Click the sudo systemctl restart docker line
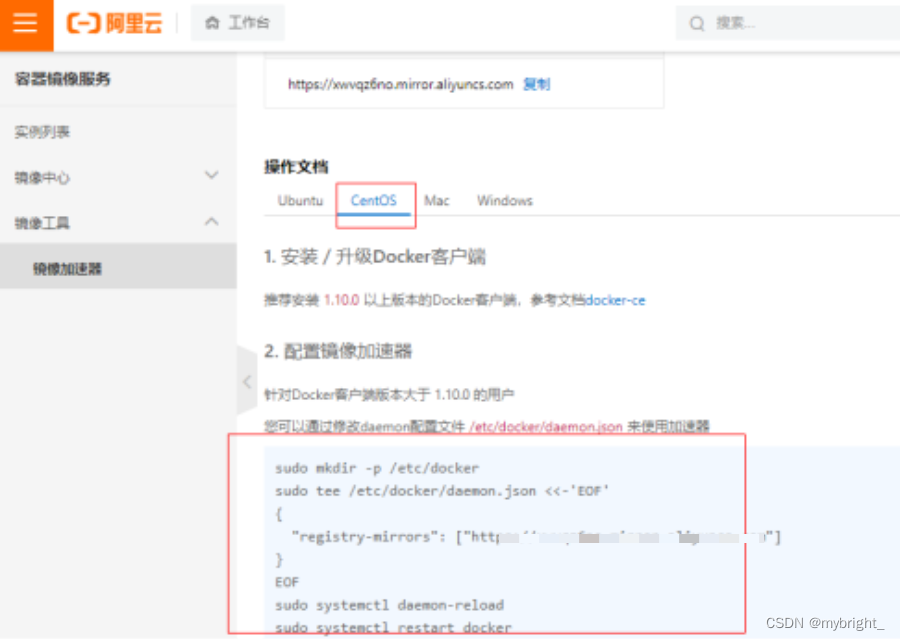This screenshot has height=640, width=900. [393, 627]
